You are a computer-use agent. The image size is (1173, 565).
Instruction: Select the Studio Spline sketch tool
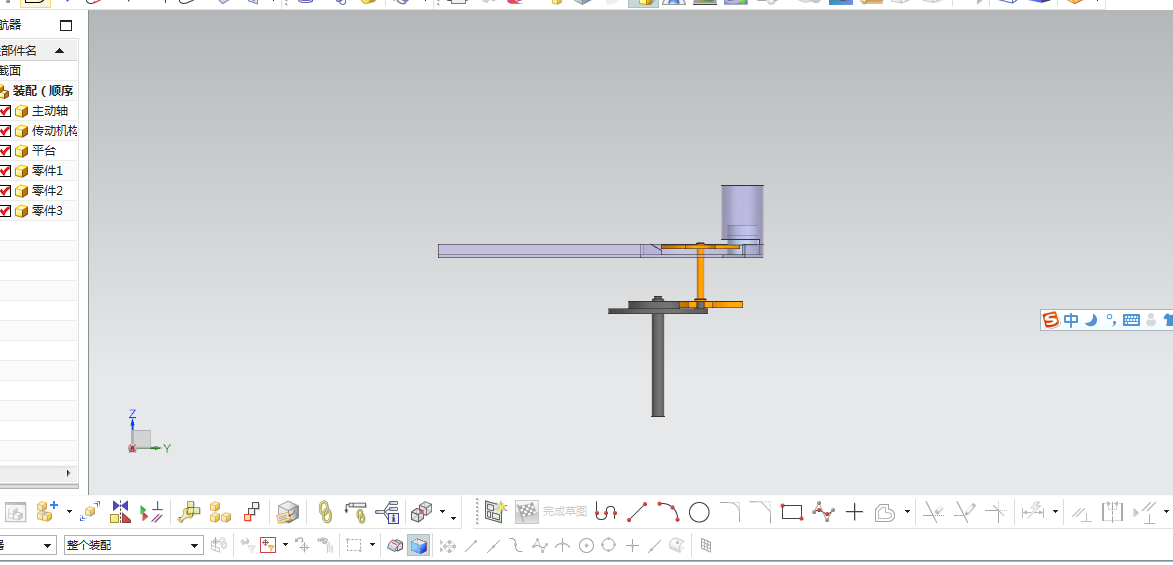[x=823, y=512]
